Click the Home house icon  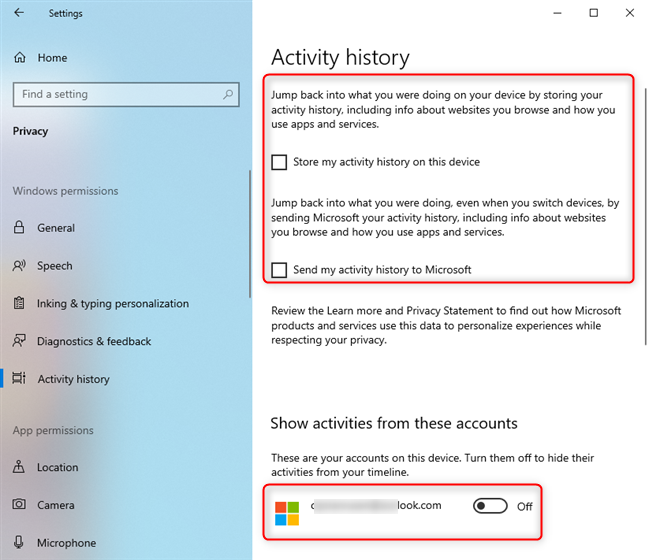19,57
